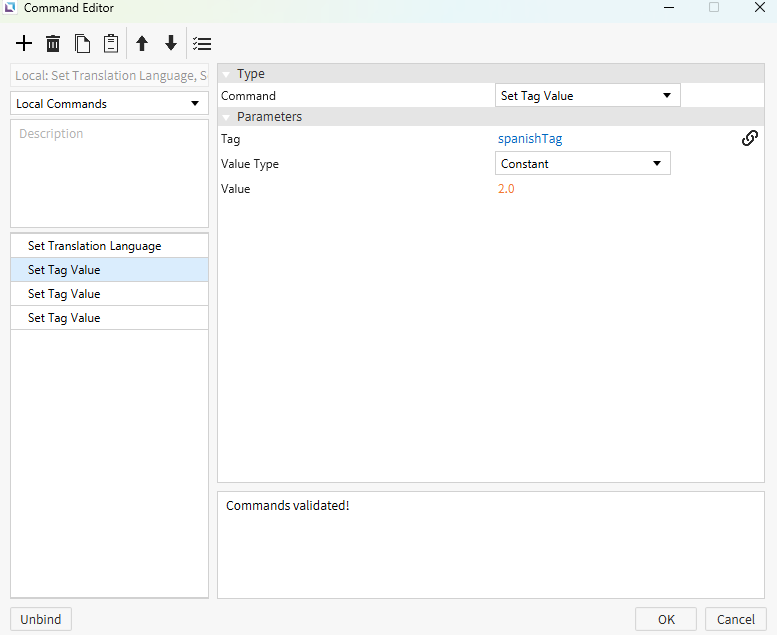Collapse the Parameters section
777x635 pixels.
click(x=226, y=117)
